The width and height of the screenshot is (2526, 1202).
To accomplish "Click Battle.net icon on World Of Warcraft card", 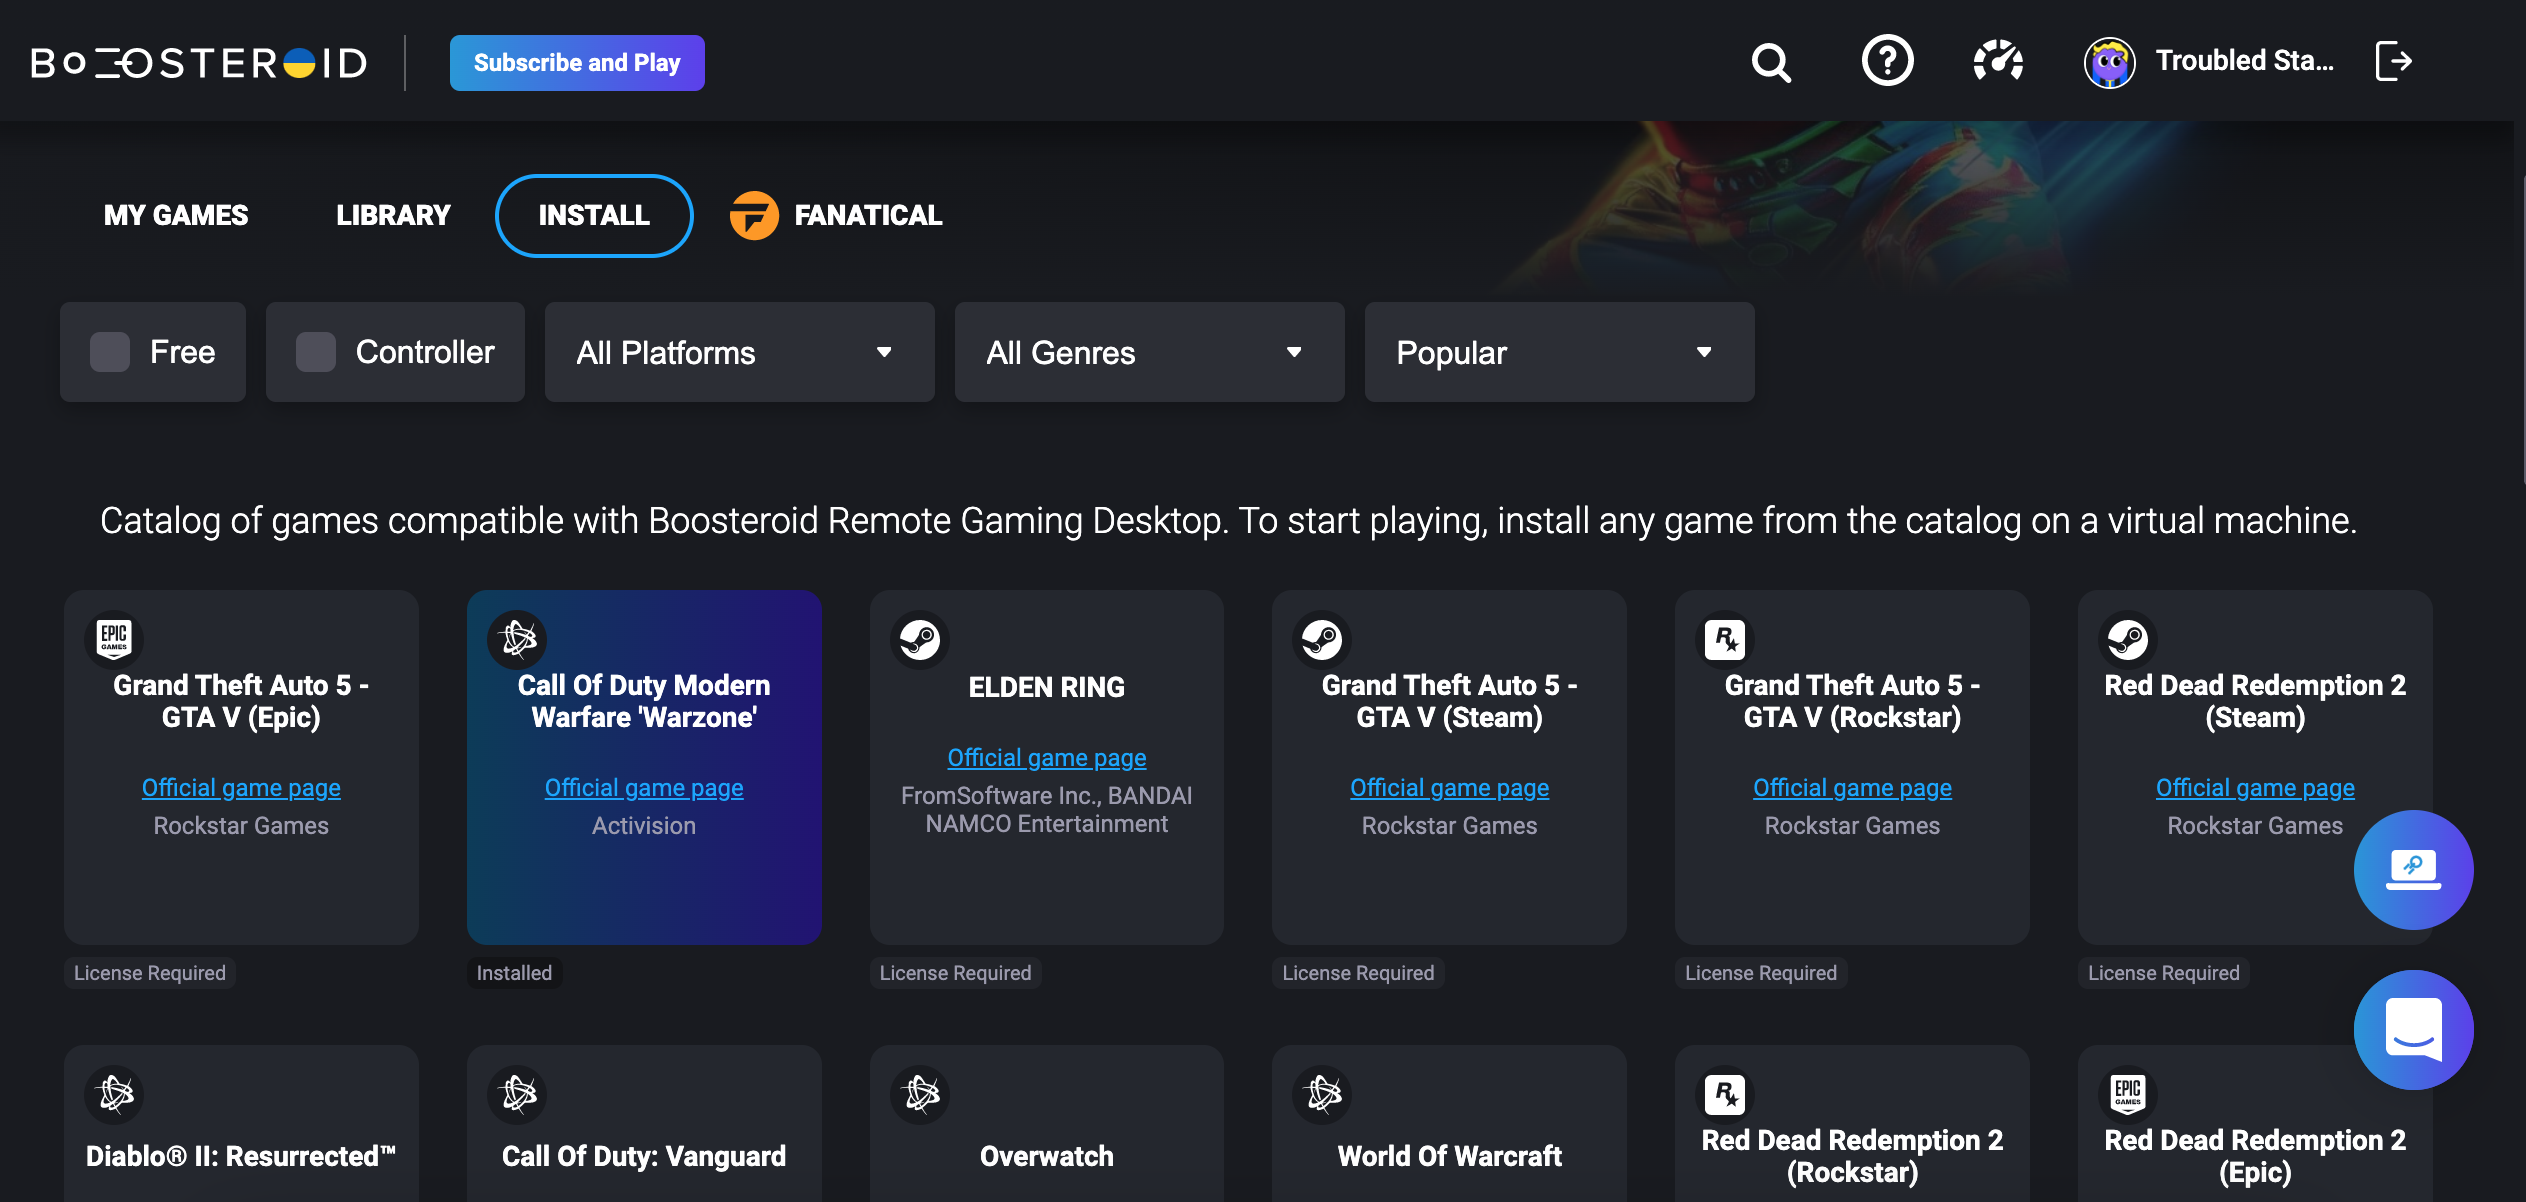I will pos(1322,1093).
